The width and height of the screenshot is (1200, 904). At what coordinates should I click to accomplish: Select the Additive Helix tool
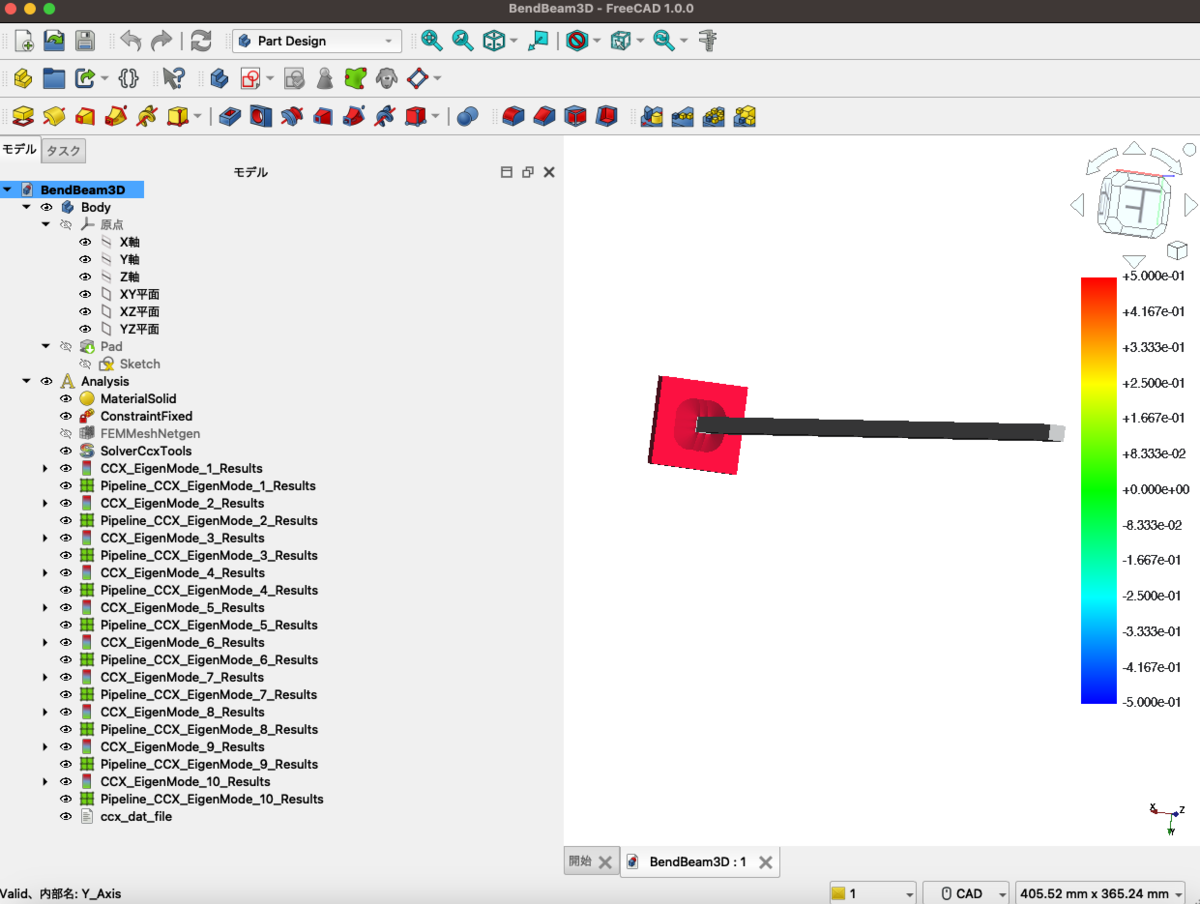[x=147, y=116]
